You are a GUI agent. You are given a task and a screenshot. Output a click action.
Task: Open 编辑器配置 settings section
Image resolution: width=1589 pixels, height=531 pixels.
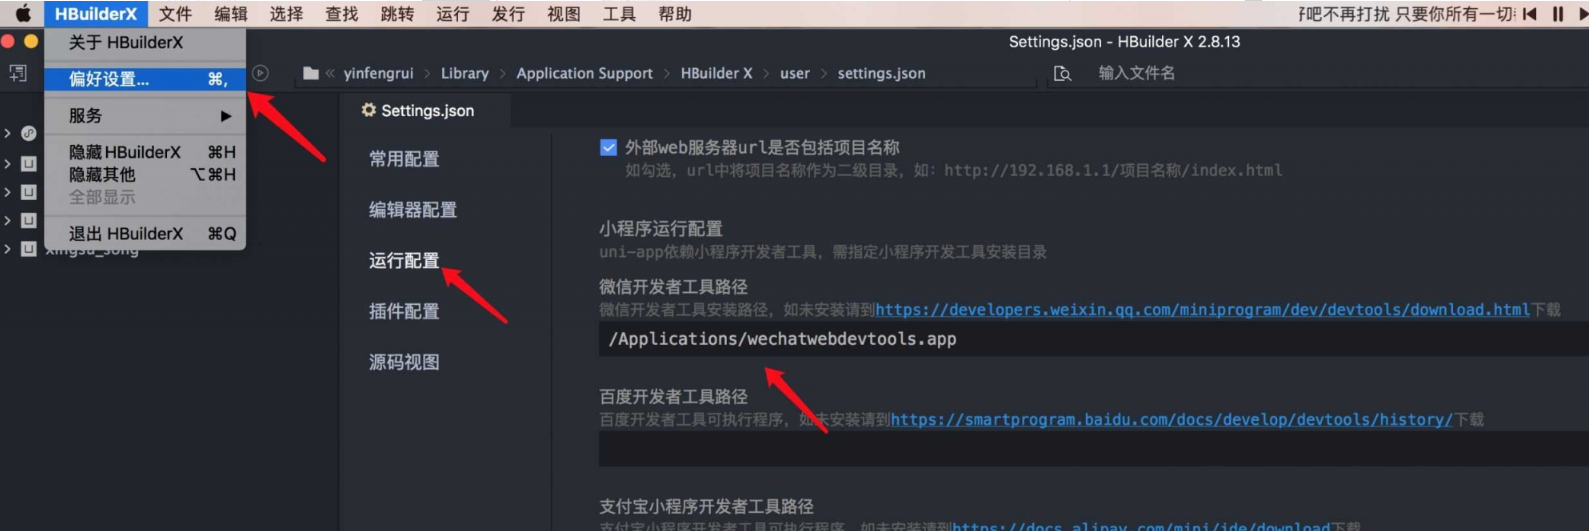coord(413,210)
